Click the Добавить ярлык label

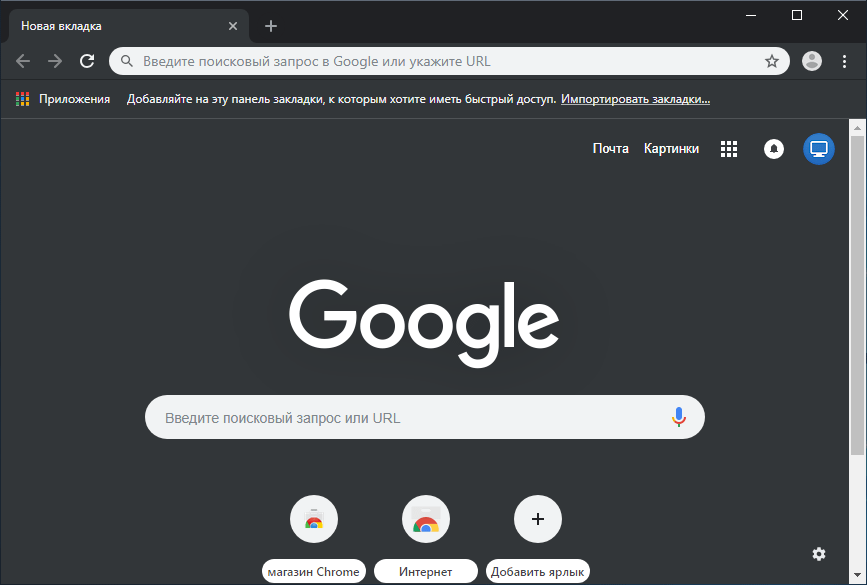(x=537, y=571)
